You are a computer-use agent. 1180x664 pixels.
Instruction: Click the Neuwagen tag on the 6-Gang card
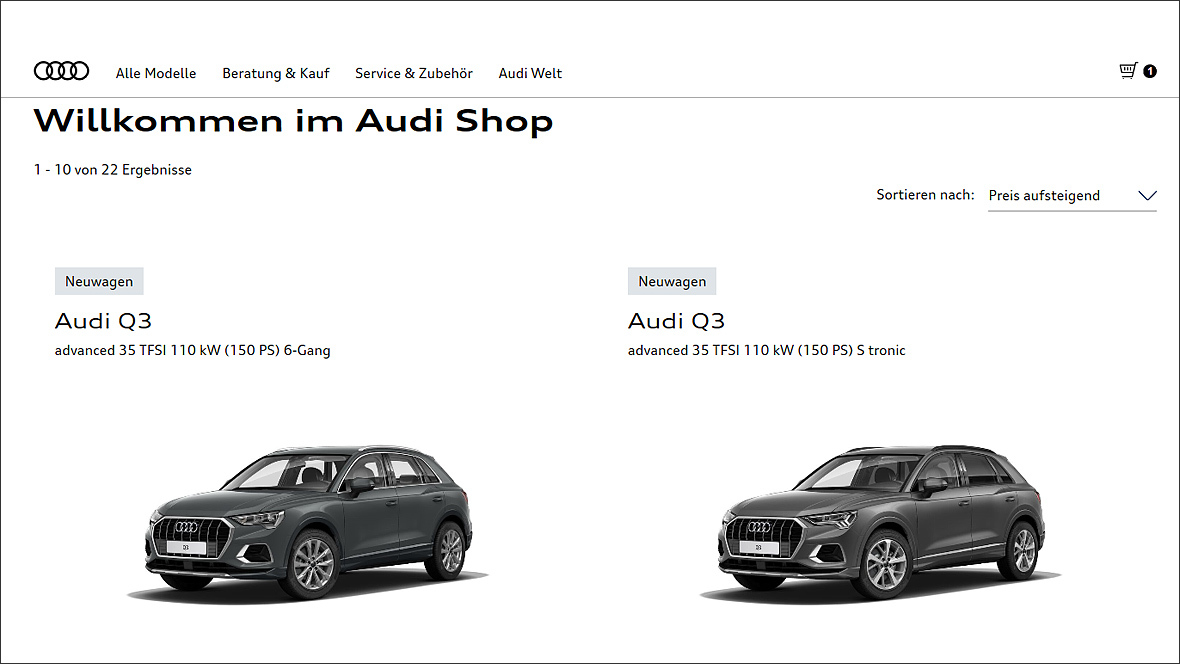click(x=99, y=282)
